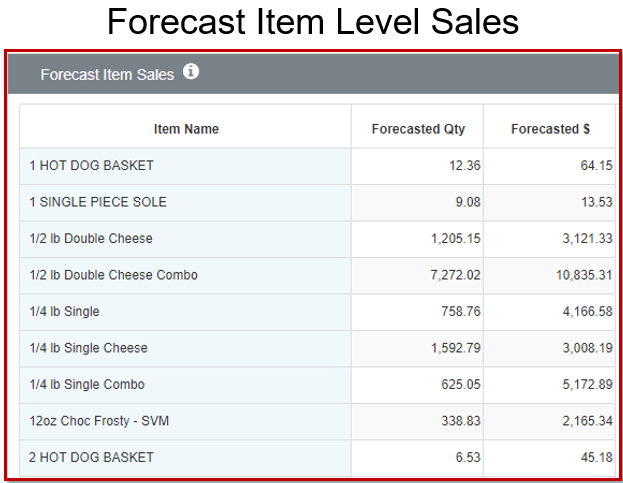The image size is (623, 483).
Task: Click the 64.15 forecasted dollar cell
Action: tap(549, 166)
